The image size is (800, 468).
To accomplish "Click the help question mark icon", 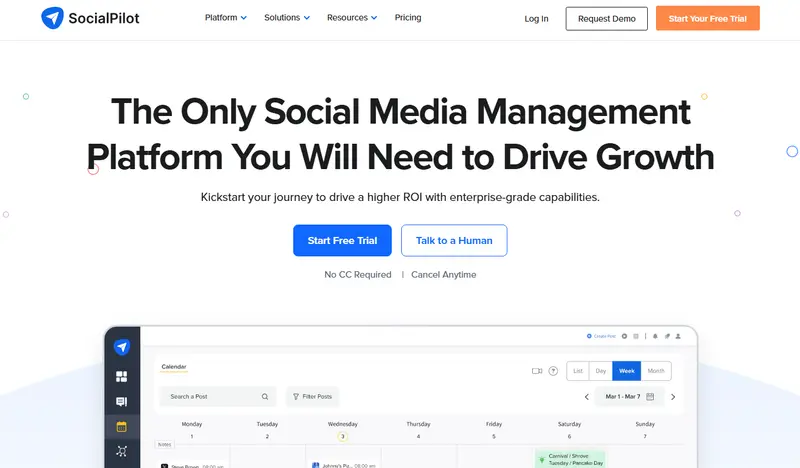I will [553, 371].
